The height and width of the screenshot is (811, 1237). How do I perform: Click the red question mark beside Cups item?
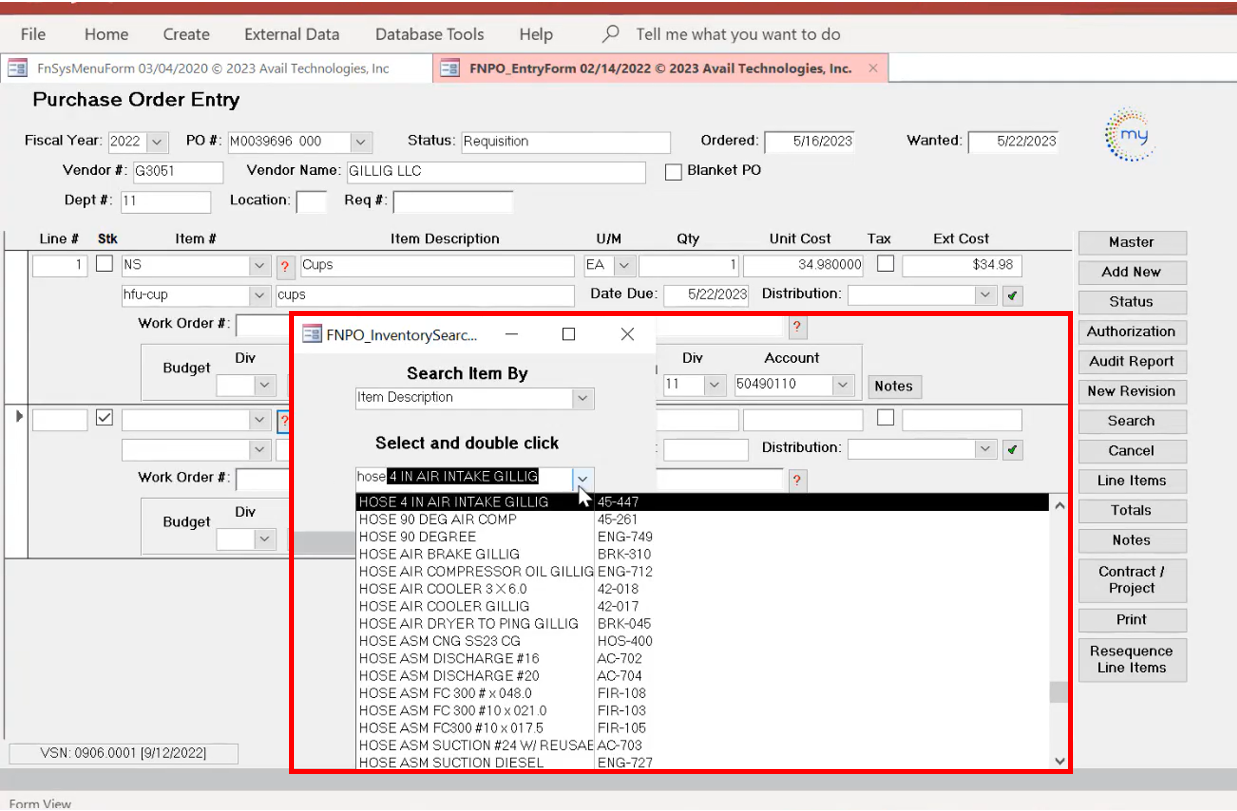[x=285, y=266]
